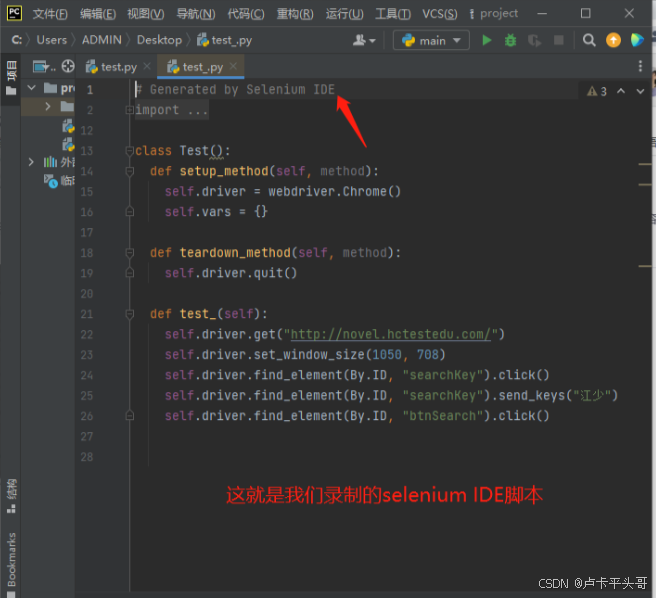Click the project title in window header
Viewport: 656px width, 598px height.
pyautogui.click(x=499, y=14)
